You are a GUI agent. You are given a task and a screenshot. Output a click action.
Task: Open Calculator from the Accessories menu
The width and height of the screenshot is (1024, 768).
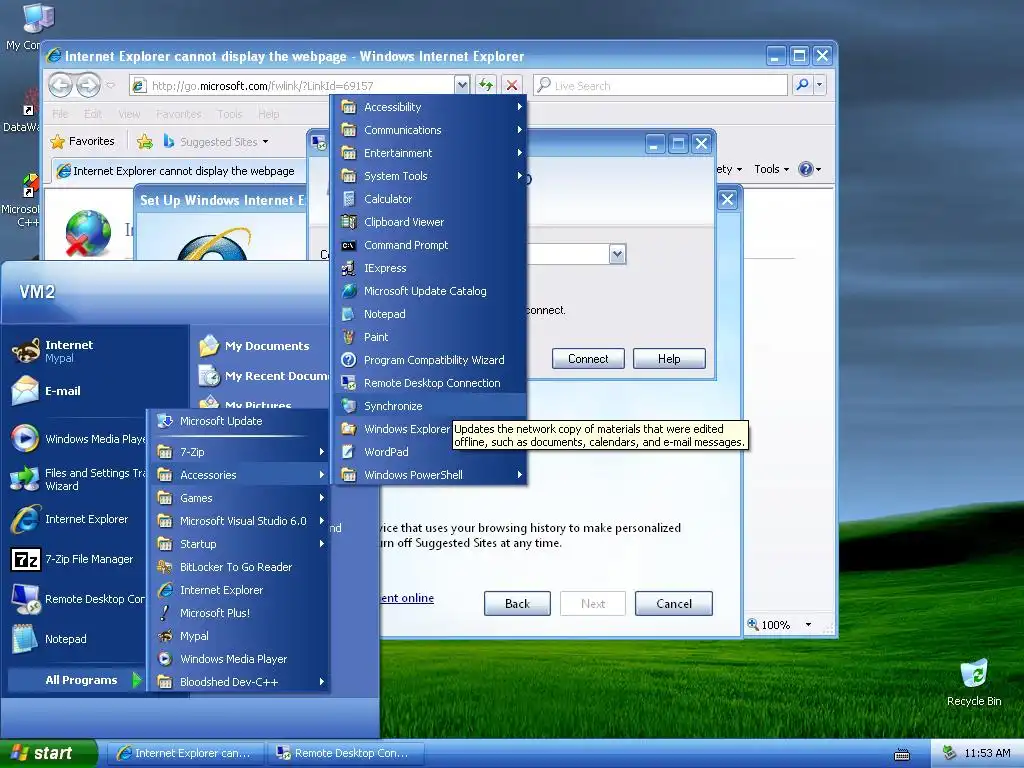430,199
